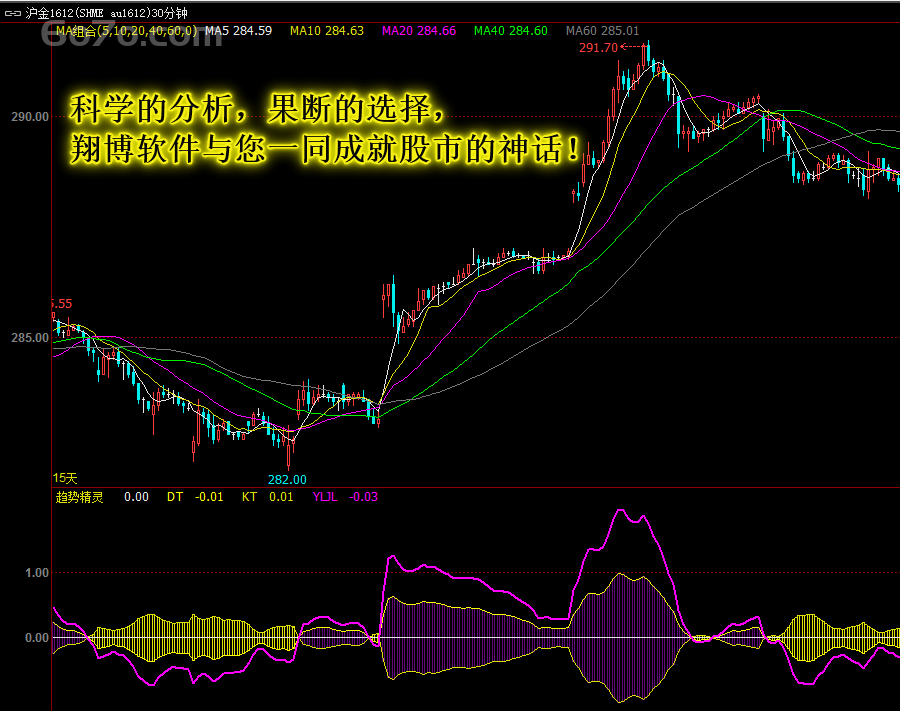This screenshot has width=900, height=711.
Task: Select the gray MA60 285.01 reading
Action: [602, 31]
